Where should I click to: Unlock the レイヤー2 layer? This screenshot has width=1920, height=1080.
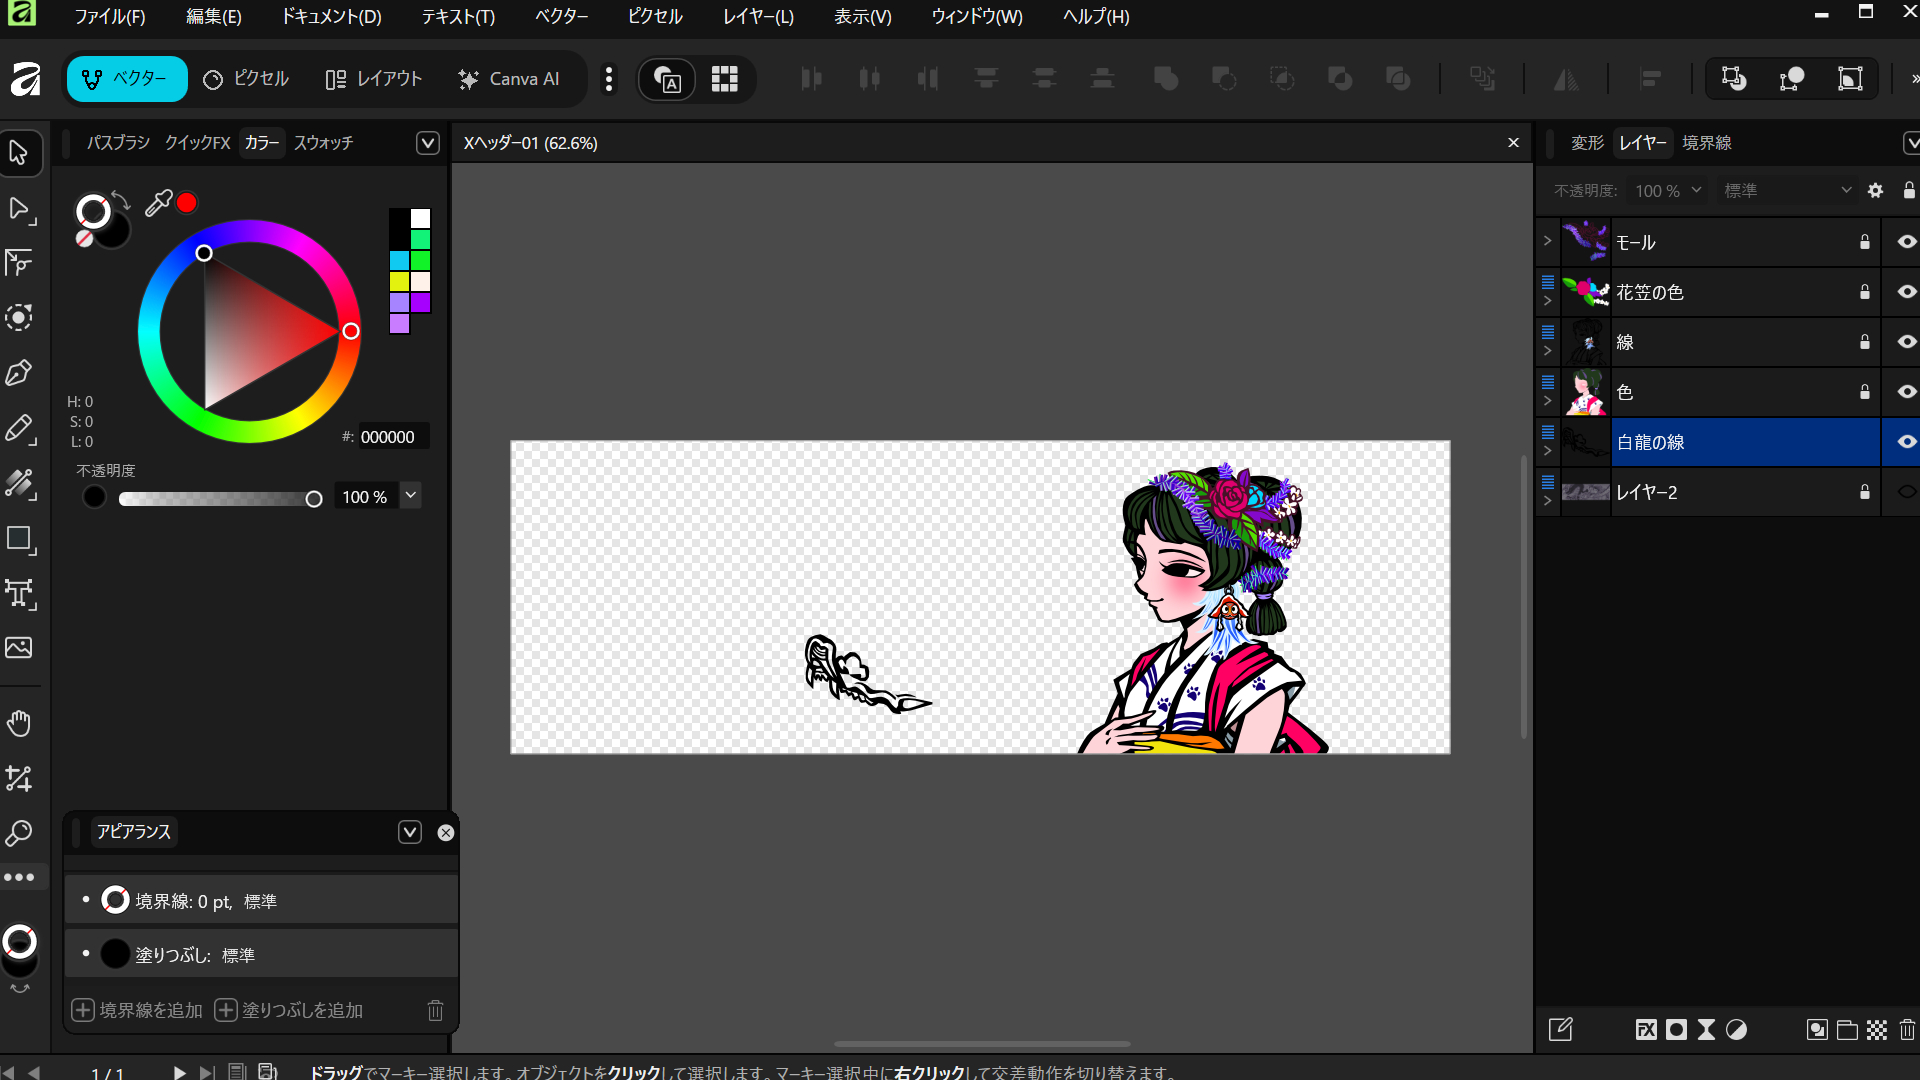(x=1865, y=492)
